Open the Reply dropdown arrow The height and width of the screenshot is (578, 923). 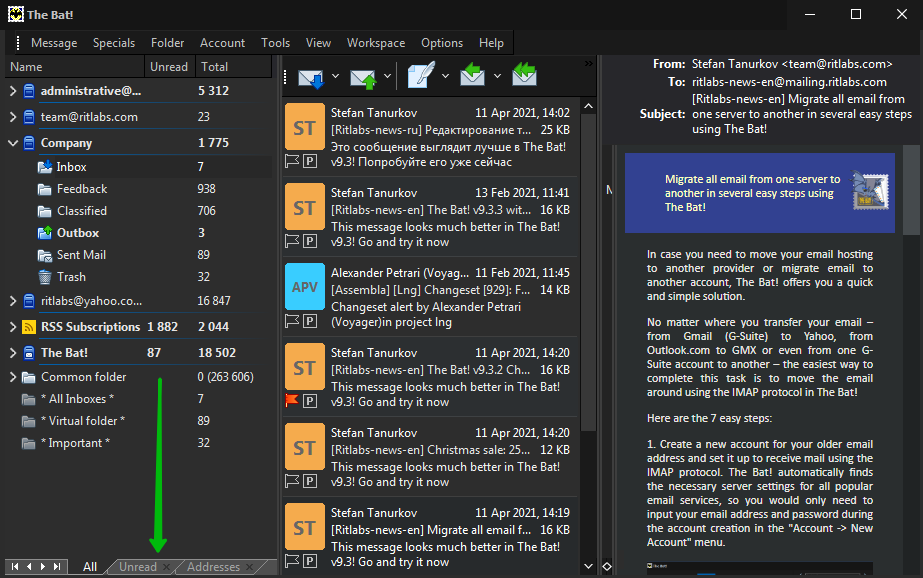coord(497,76)
